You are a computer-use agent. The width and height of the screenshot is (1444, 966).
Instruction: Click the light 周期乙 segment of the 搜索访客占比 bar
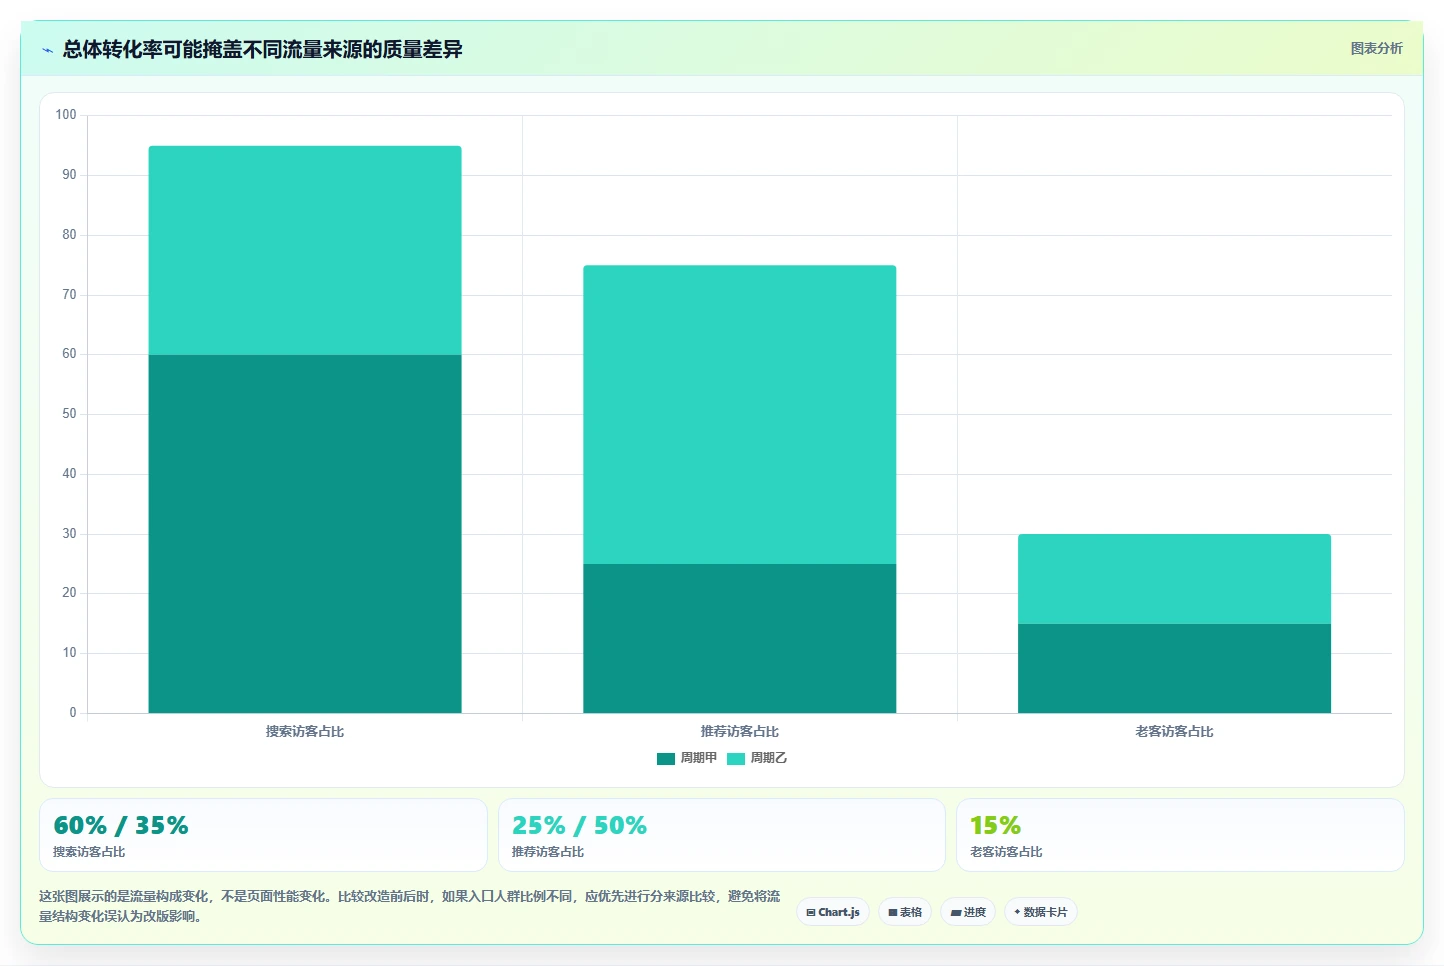click(305, 250)
